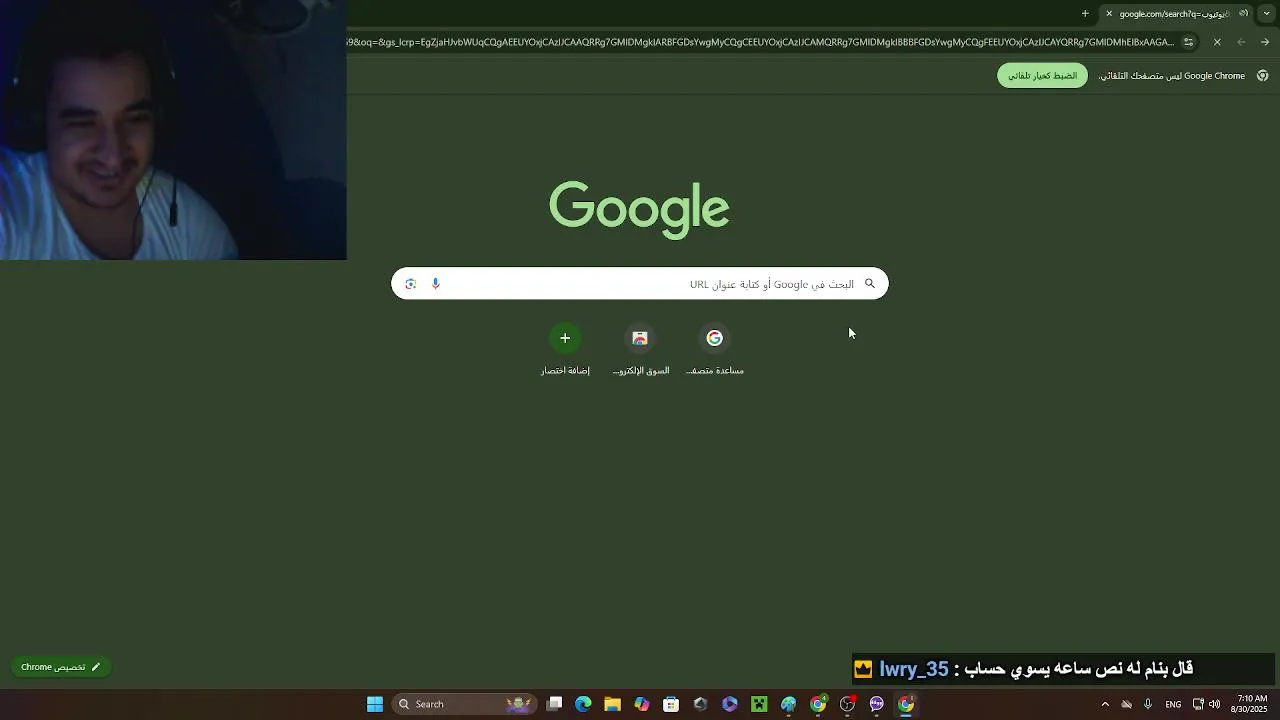Focus the Google search input field
The height and width of the screenshot is (720, 1280).
640,284
